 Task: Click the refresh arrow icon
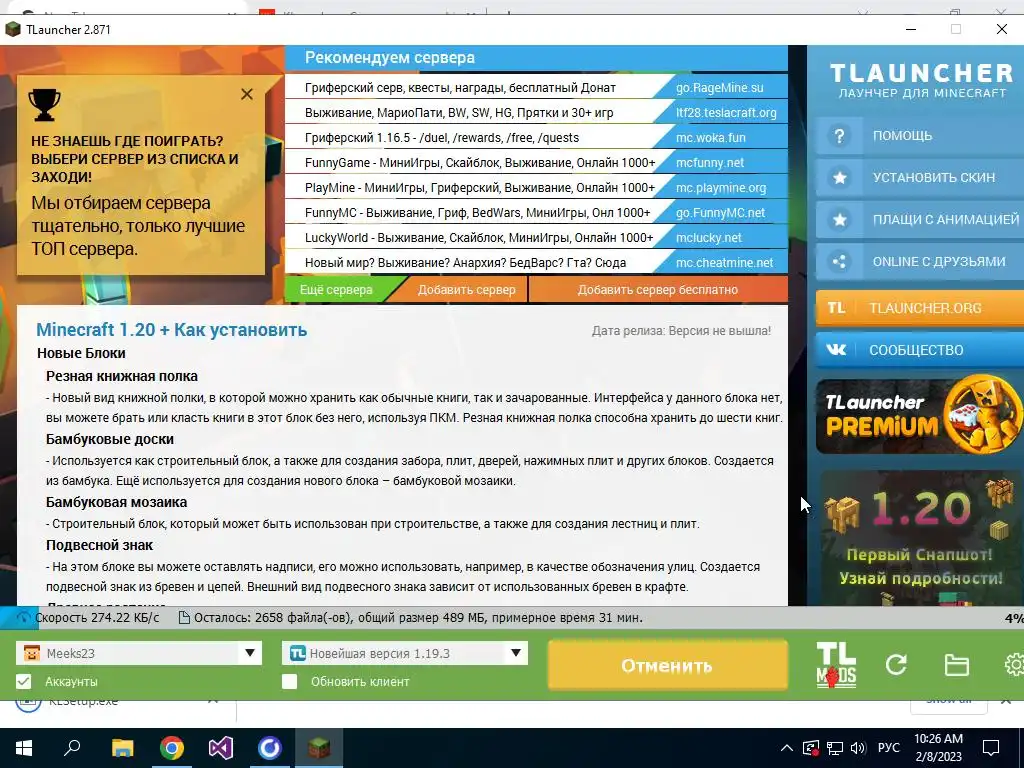[x=896, y=665]
